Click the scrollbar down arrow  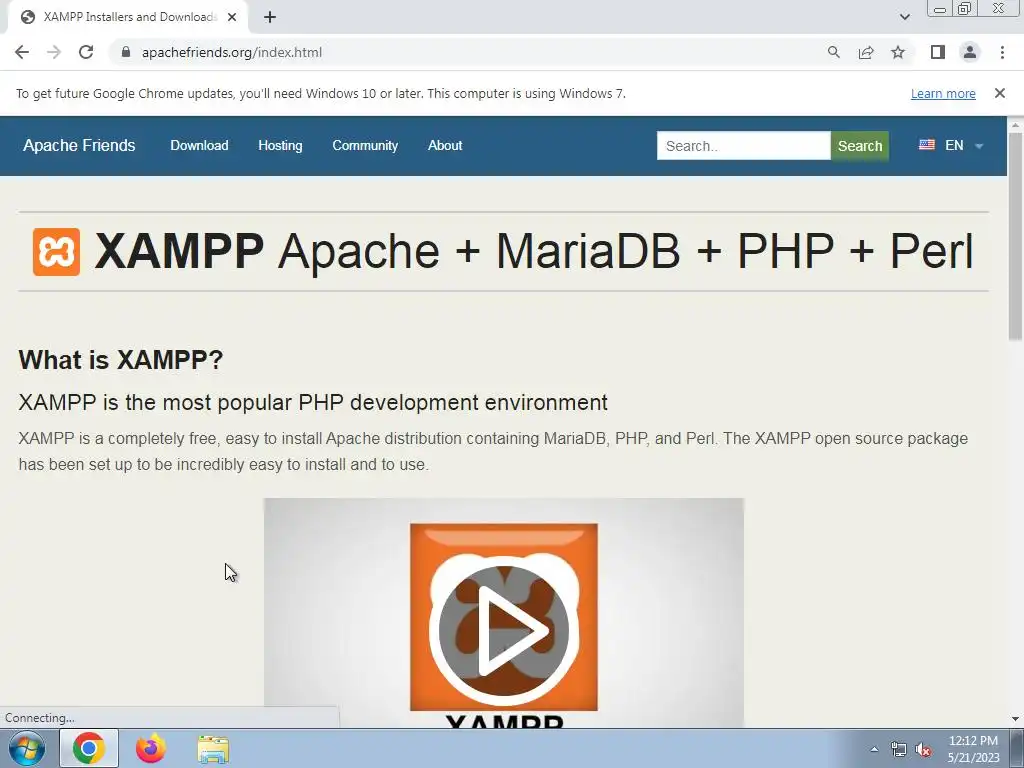[1015, 719]
